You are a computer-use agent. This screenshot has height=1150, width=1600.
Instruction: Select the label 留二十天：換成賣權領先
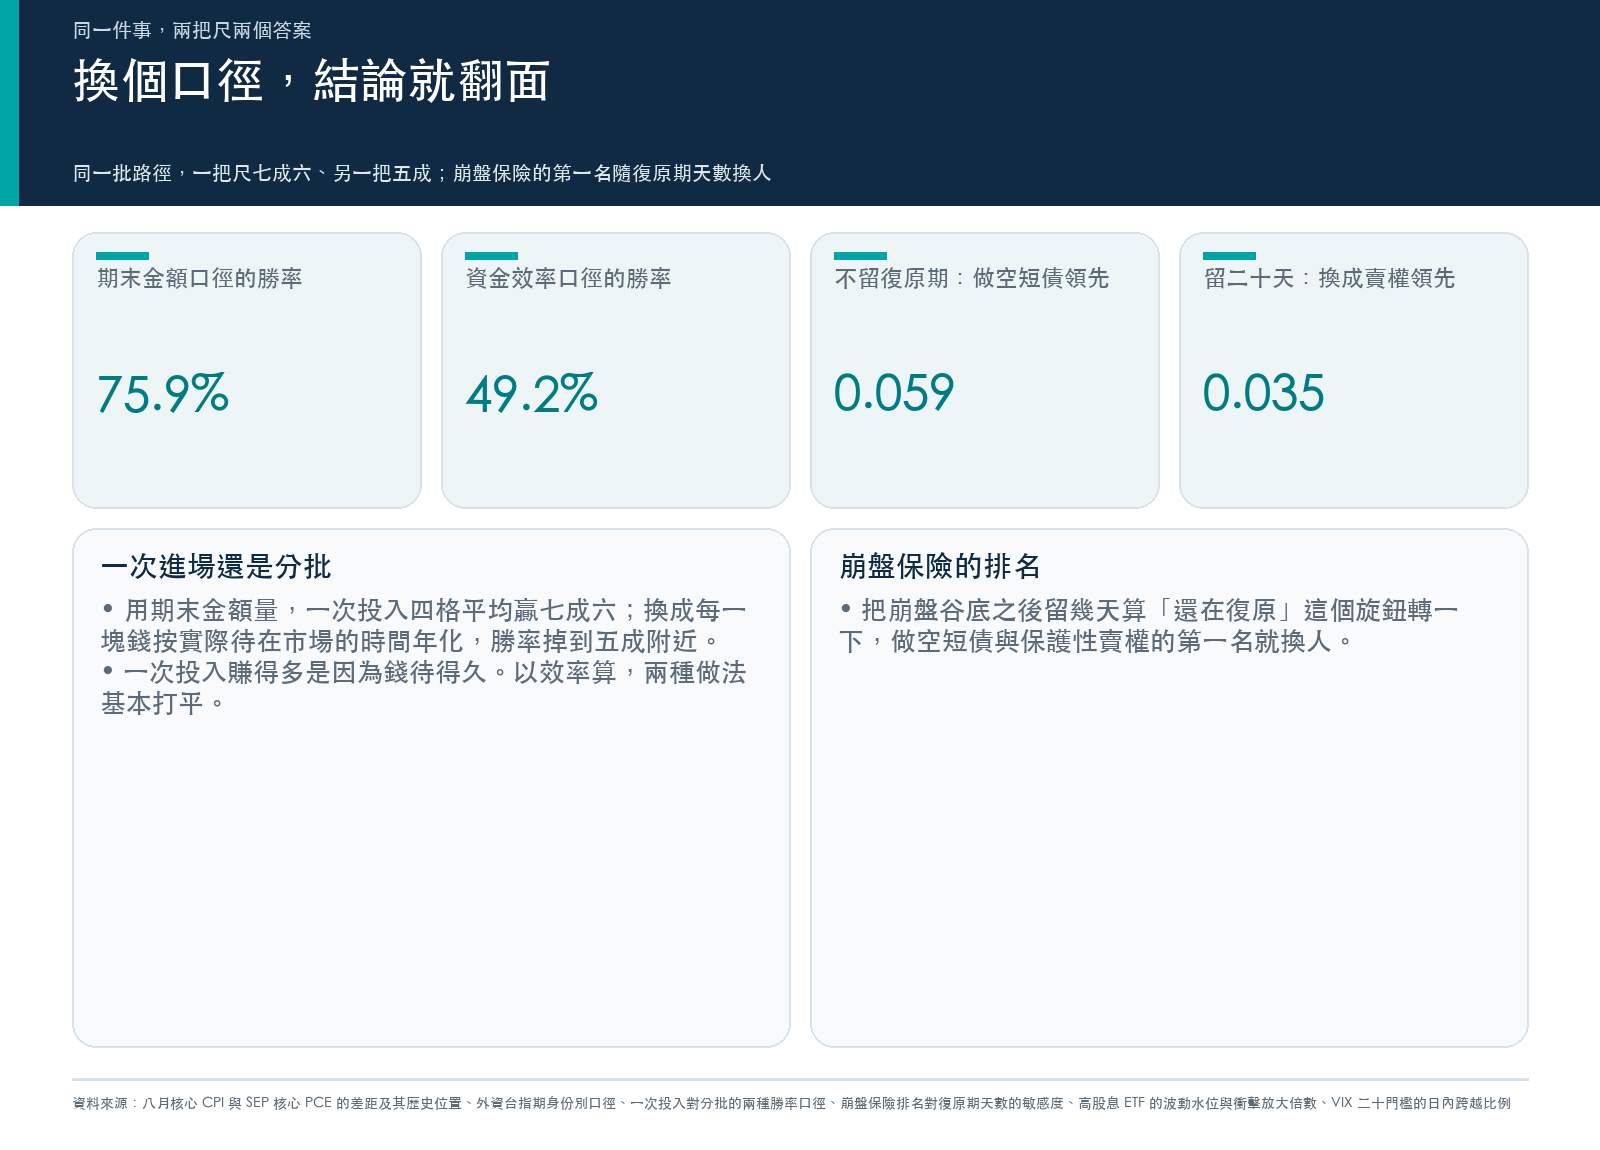coord(1329,278)
